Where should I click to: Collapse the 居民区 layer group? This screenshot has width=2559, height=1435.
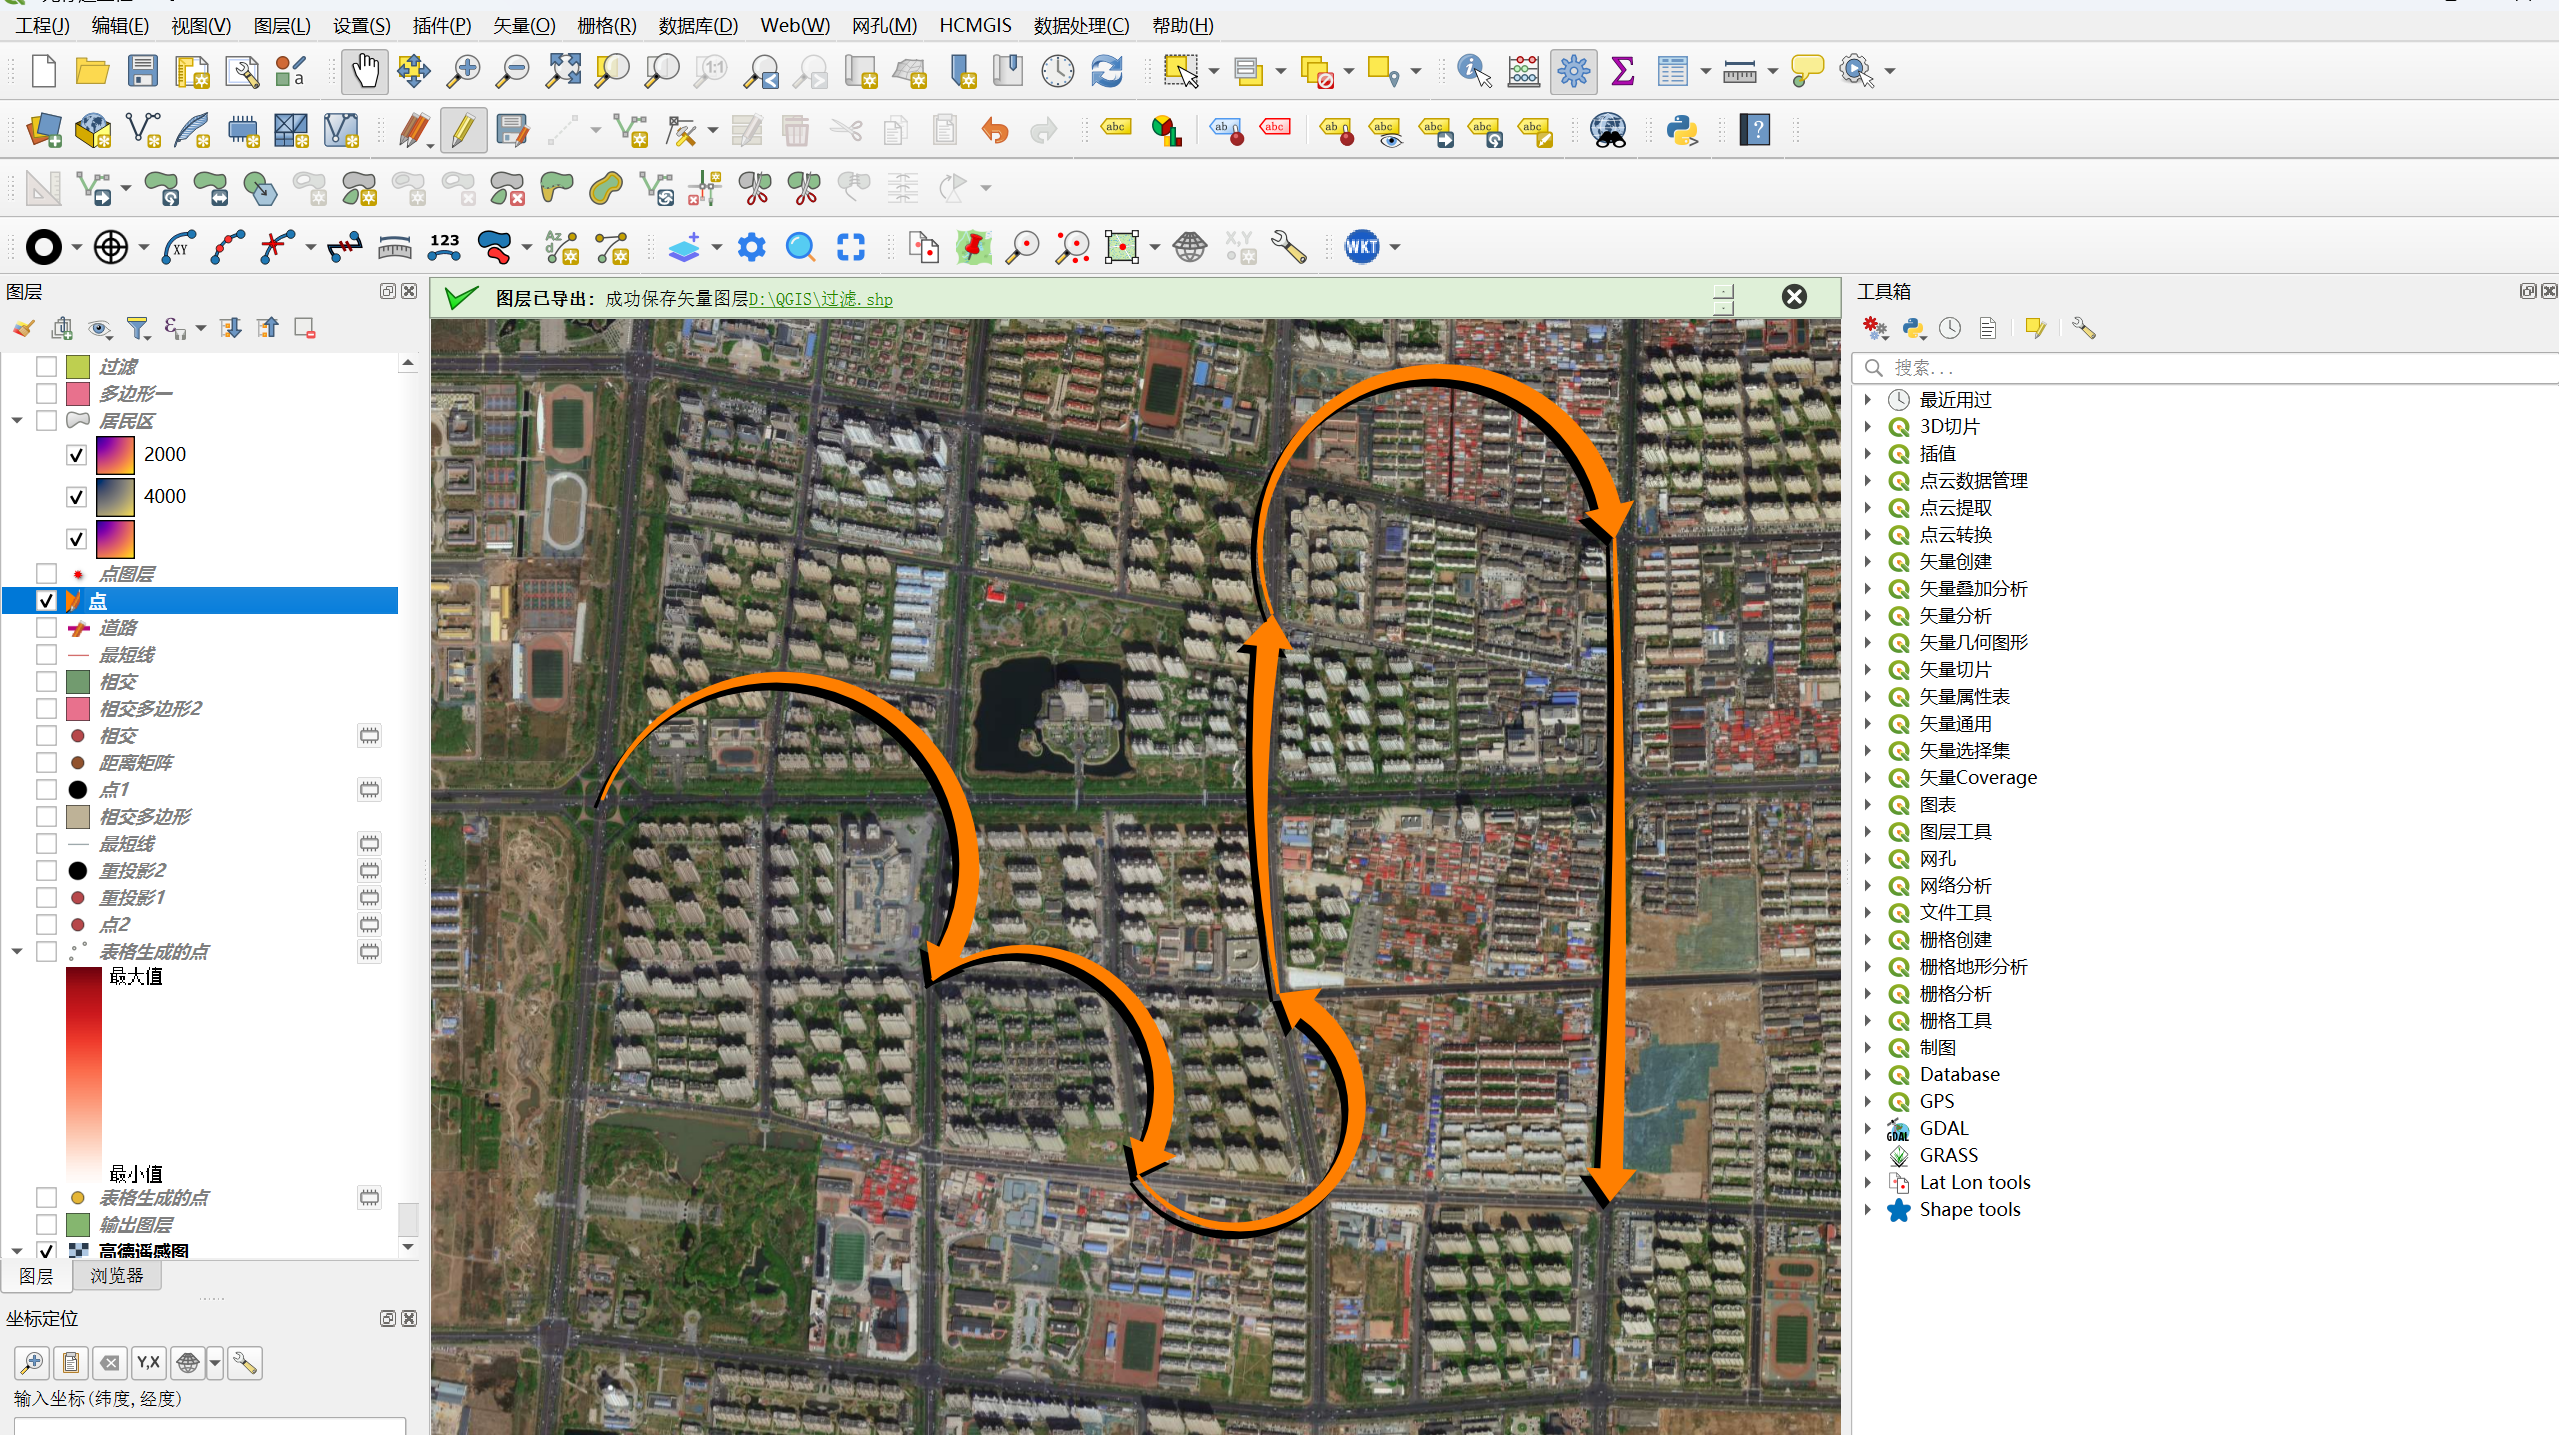pos(17,421)
